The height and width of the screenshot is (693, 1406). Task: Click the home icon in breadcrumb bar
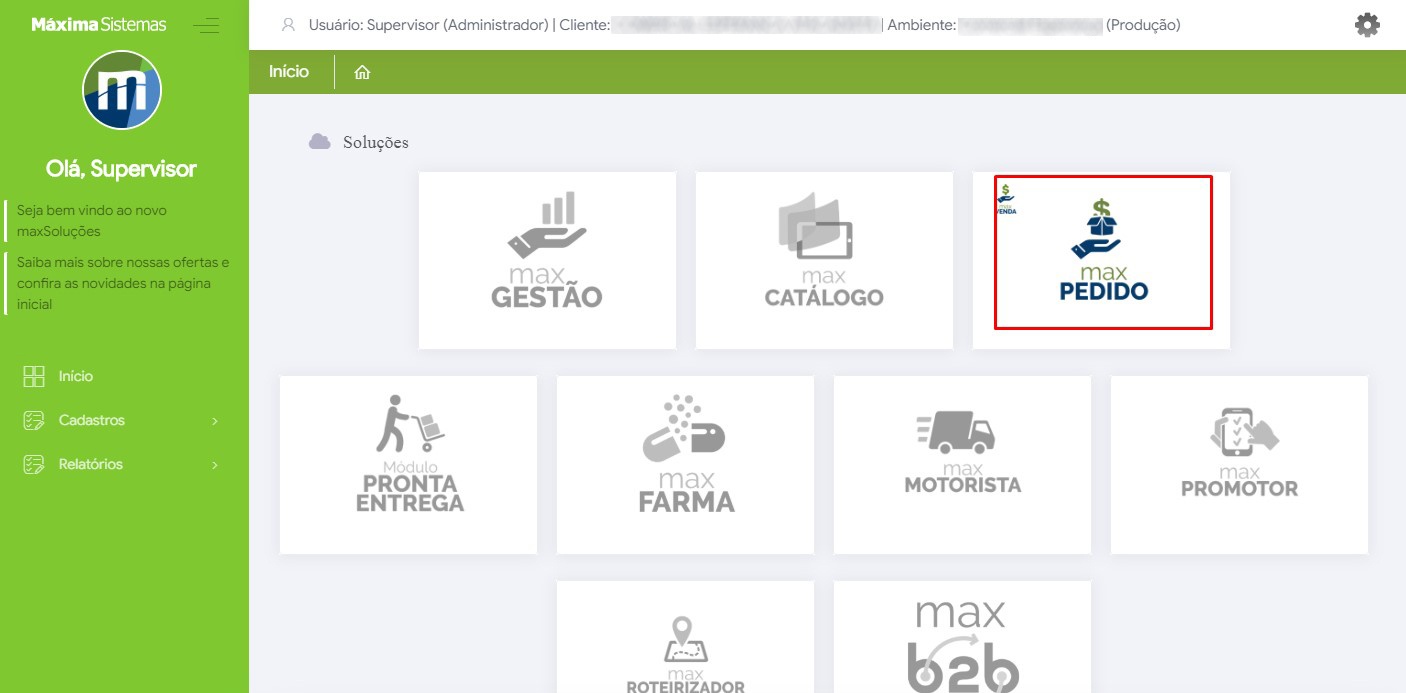point(362,72)
